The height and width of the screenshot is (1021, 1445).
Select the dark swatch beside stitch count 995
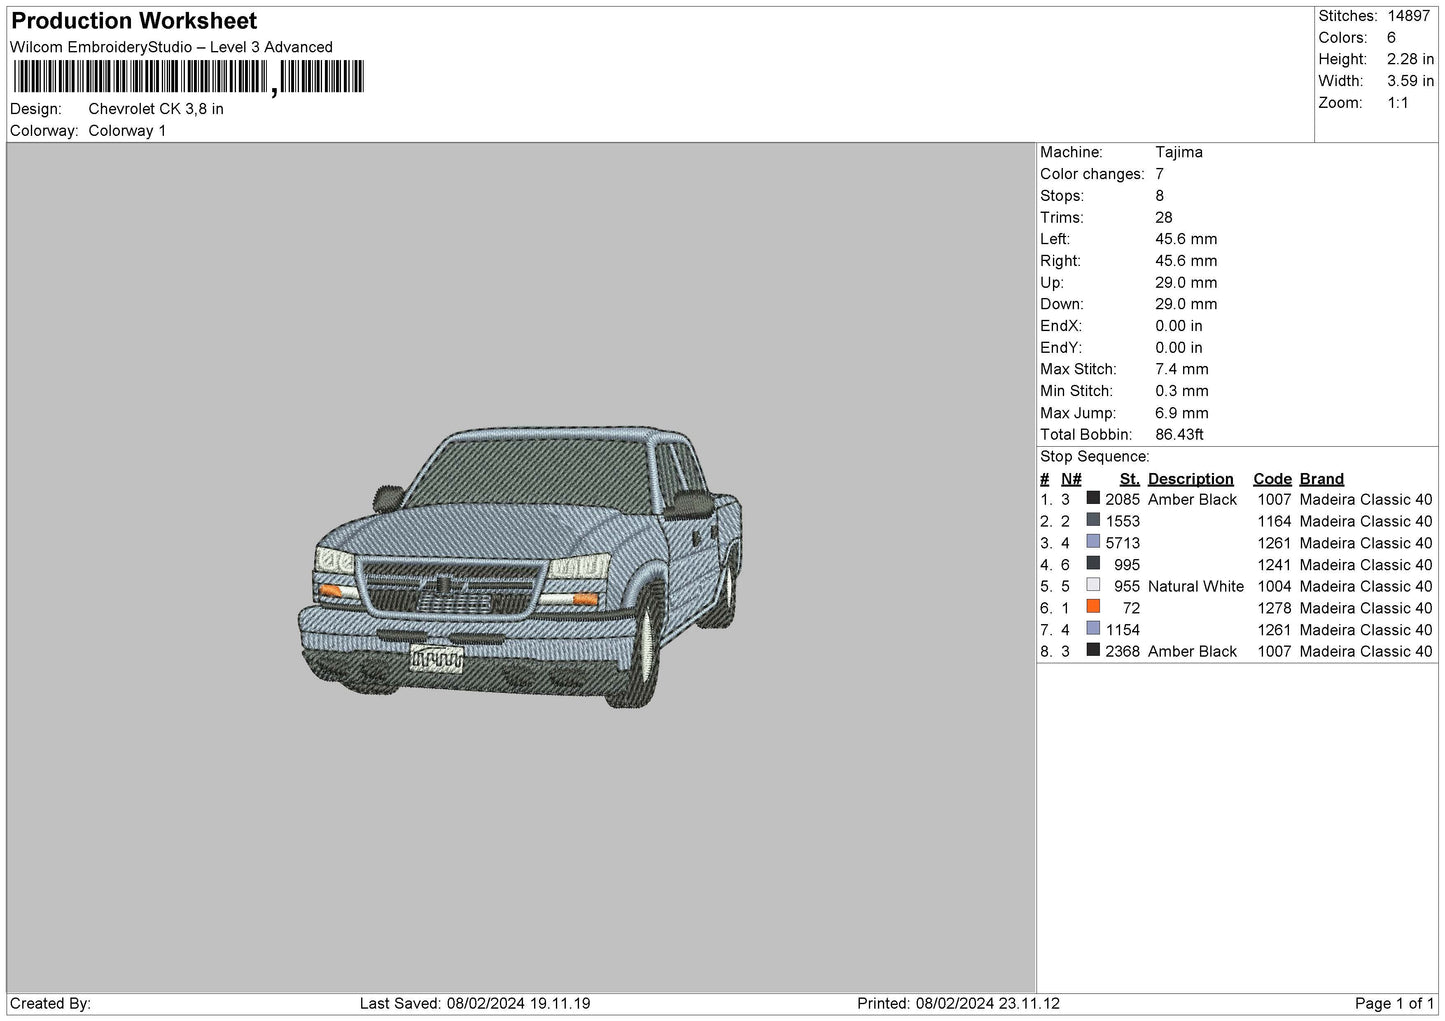(1093, 564)
